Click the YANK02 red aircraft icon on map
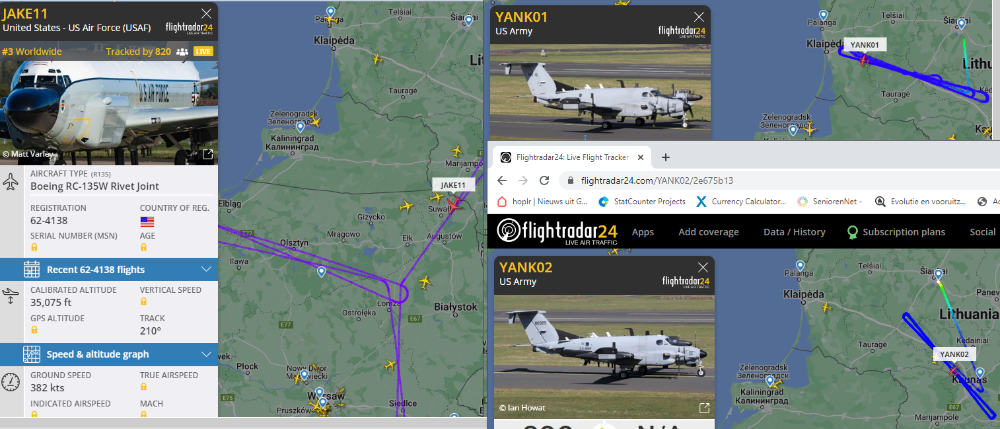The width and height of the screenshot is (1000, 429). 953,370
